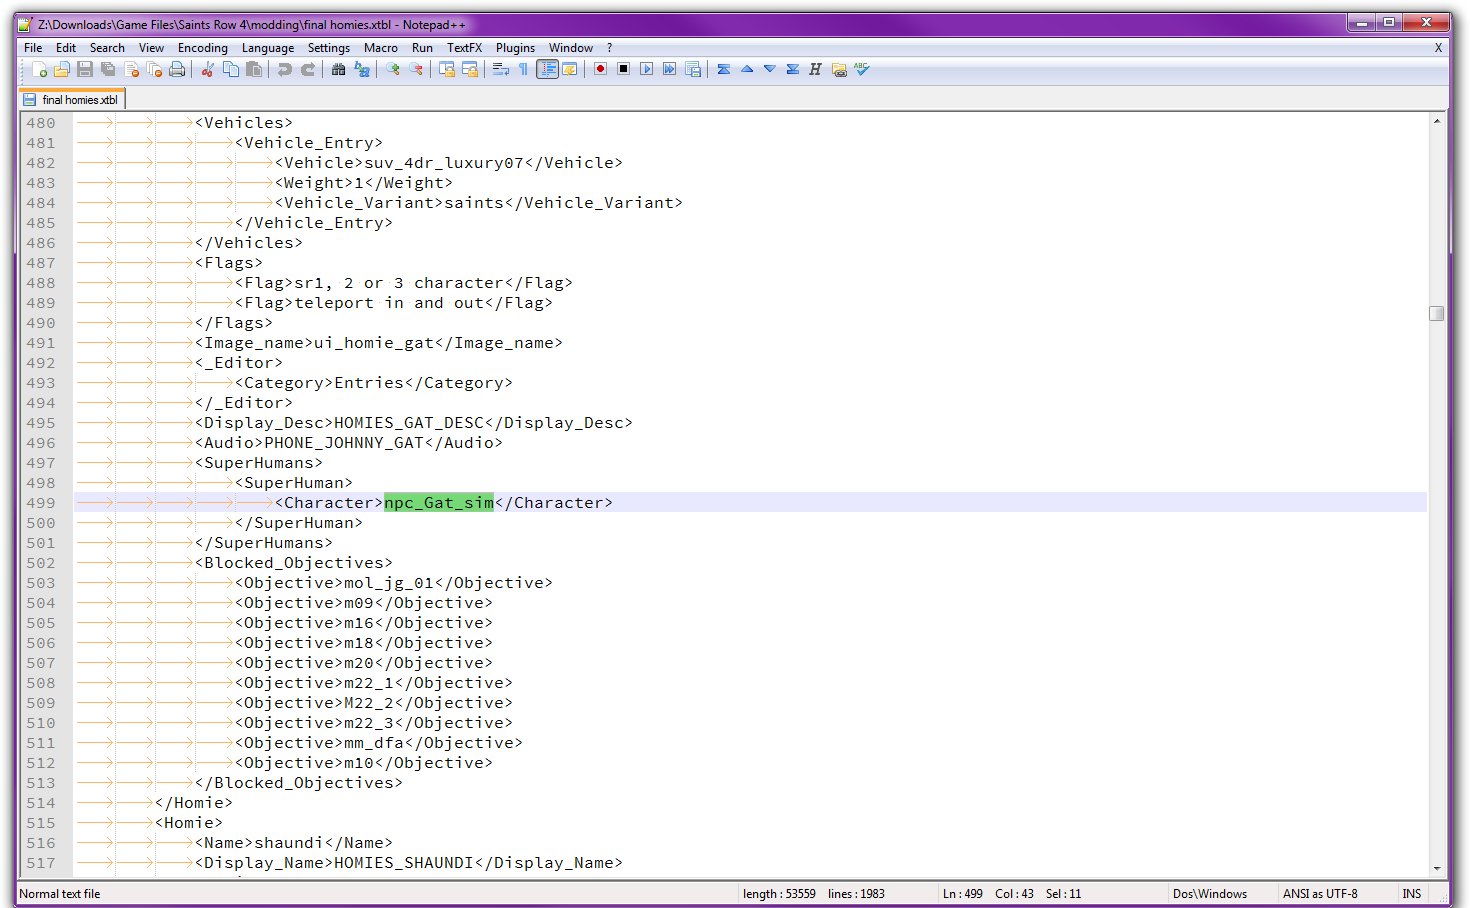Click line number 499 in margin

41,503
